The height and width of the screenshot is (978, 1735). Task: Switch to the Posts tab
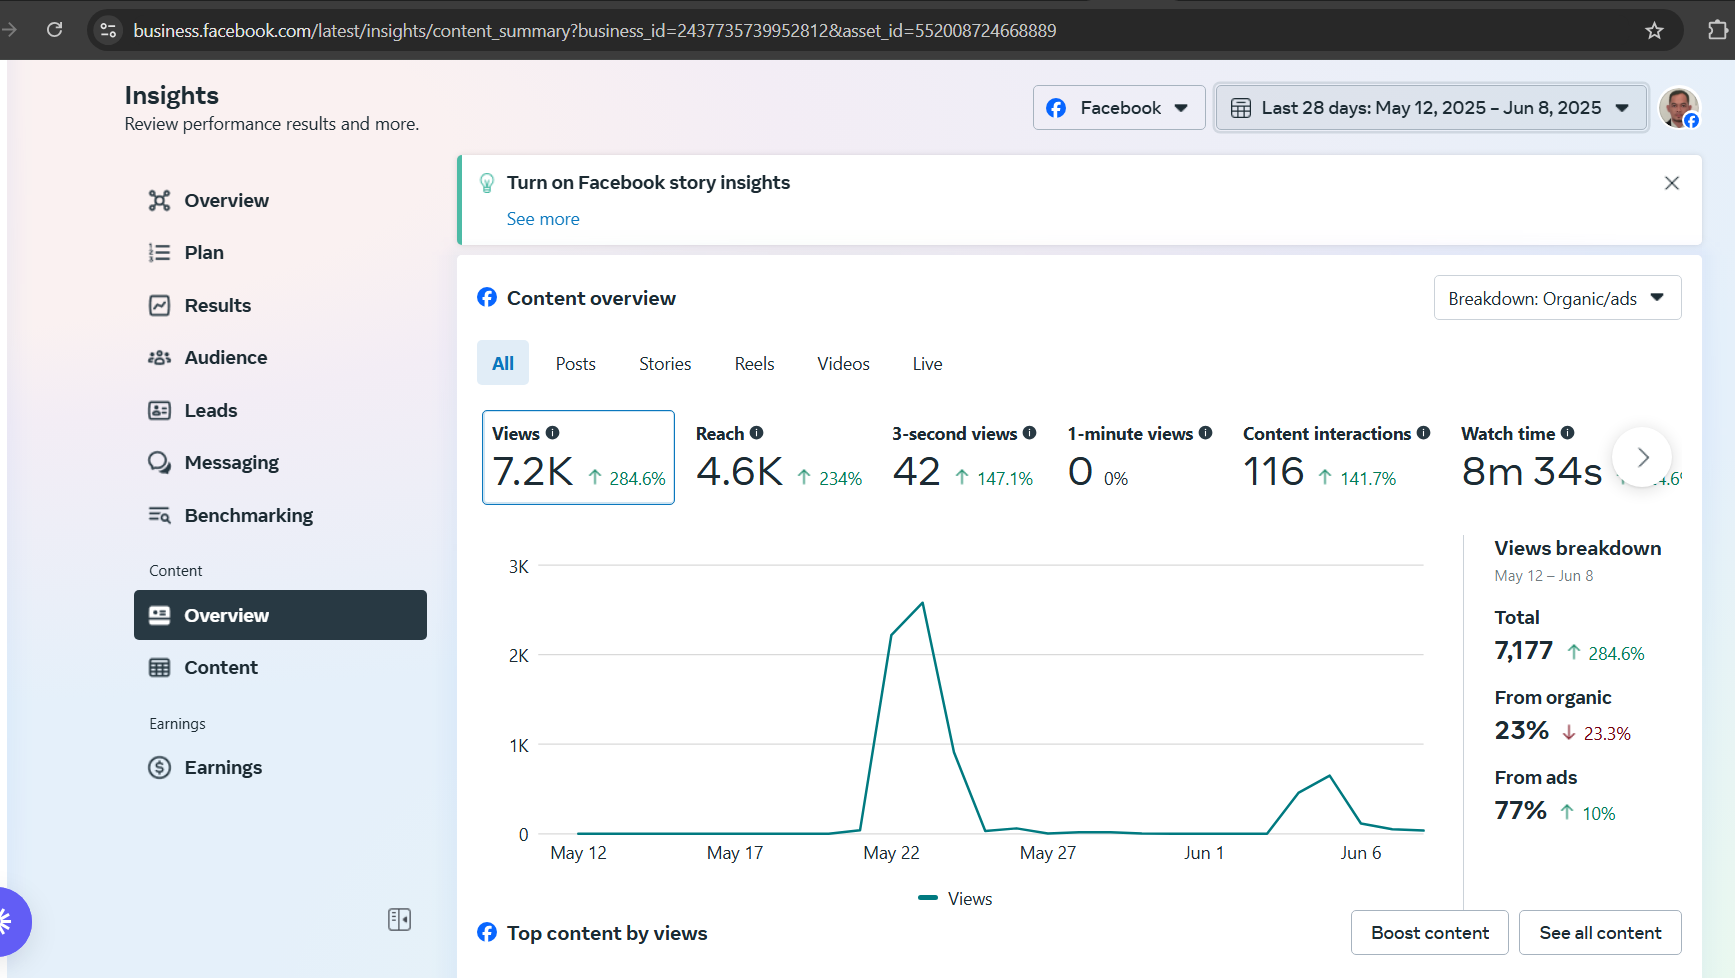[x=575, y=364]
